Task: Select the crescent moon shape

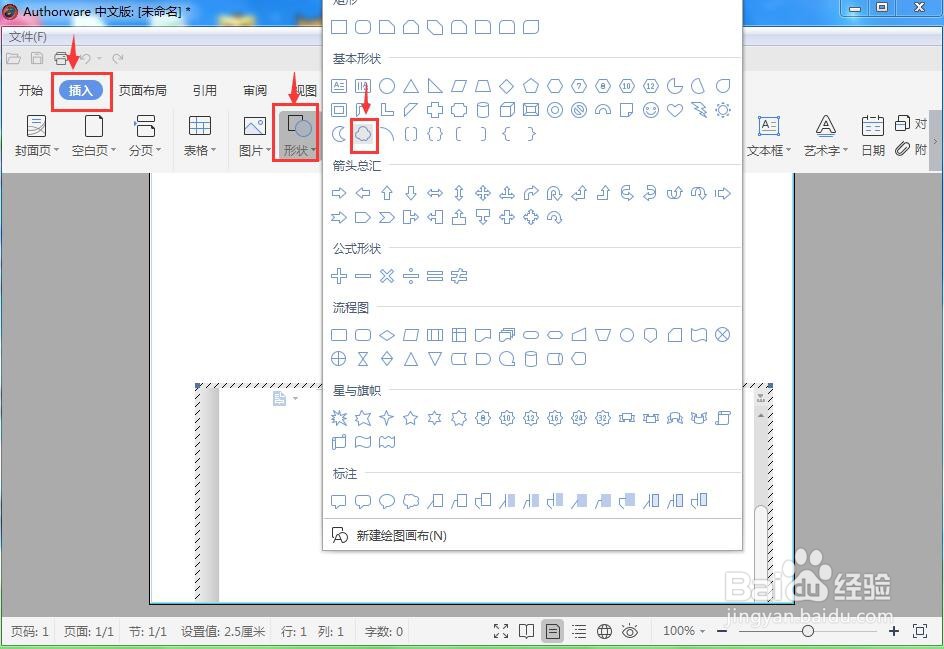Action: pos(339,134)
